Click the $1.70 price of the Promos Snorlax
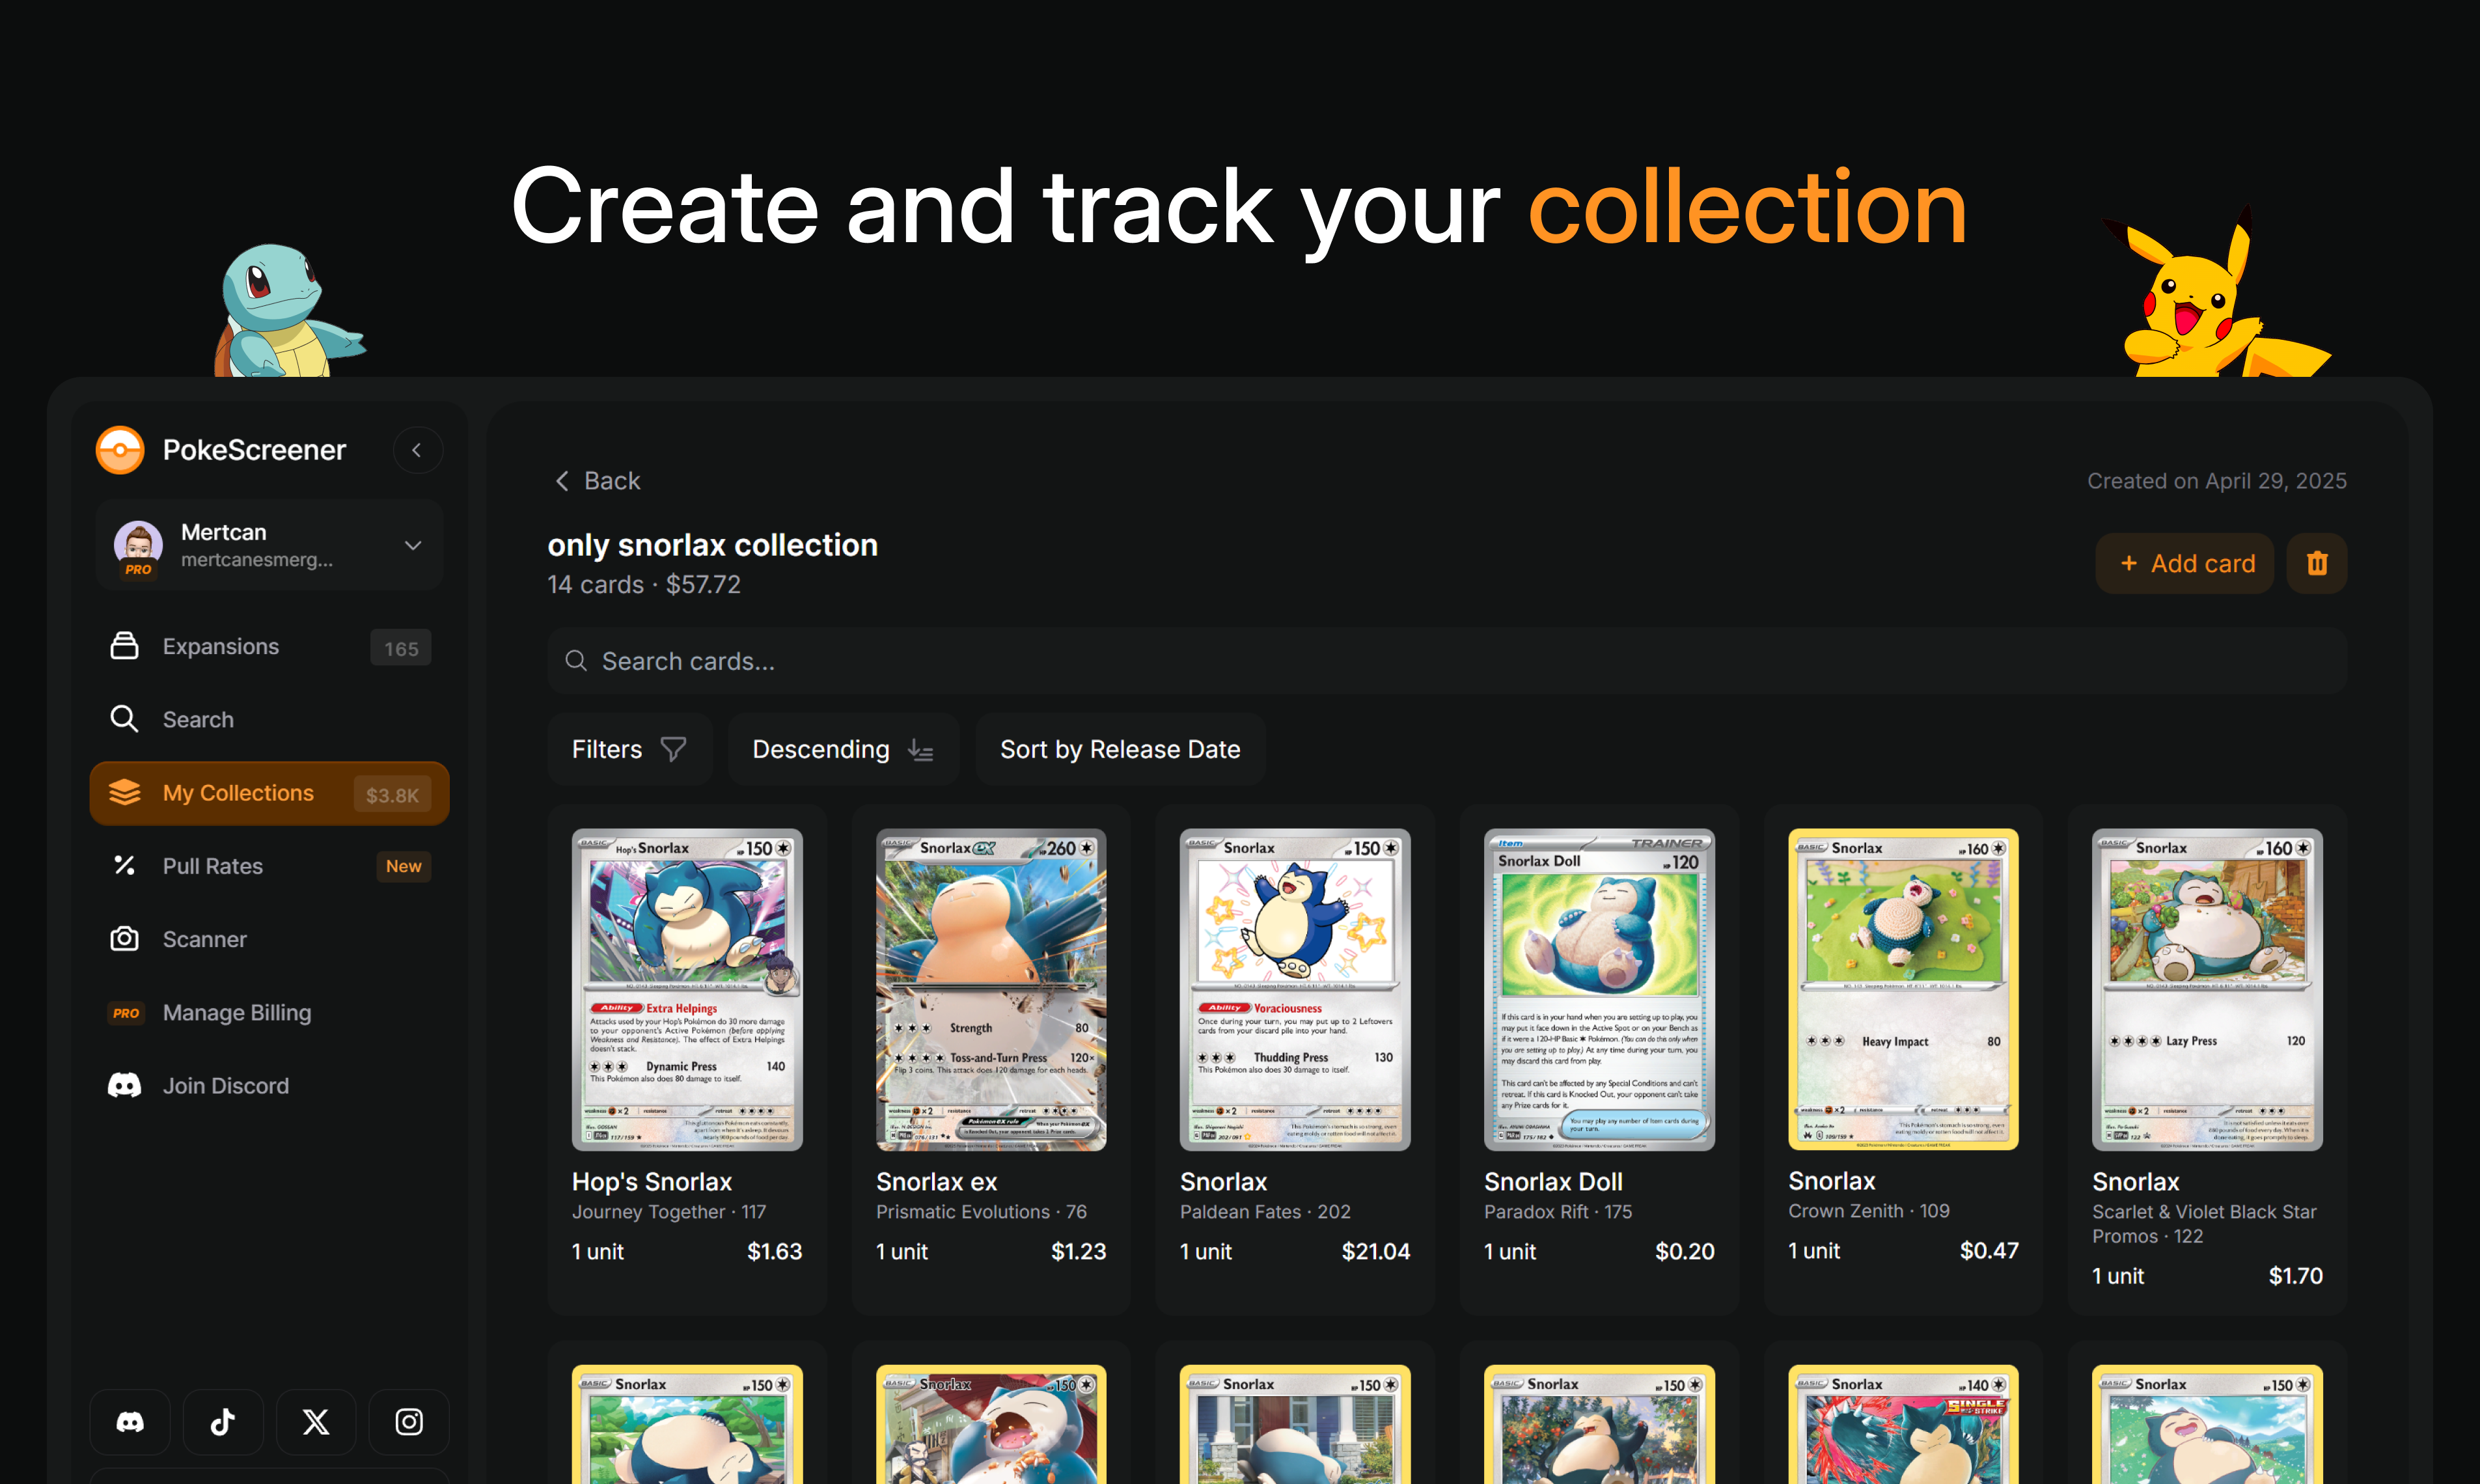The height and width of the screenshot is (1484, 2480). tap(2295, 1276)
